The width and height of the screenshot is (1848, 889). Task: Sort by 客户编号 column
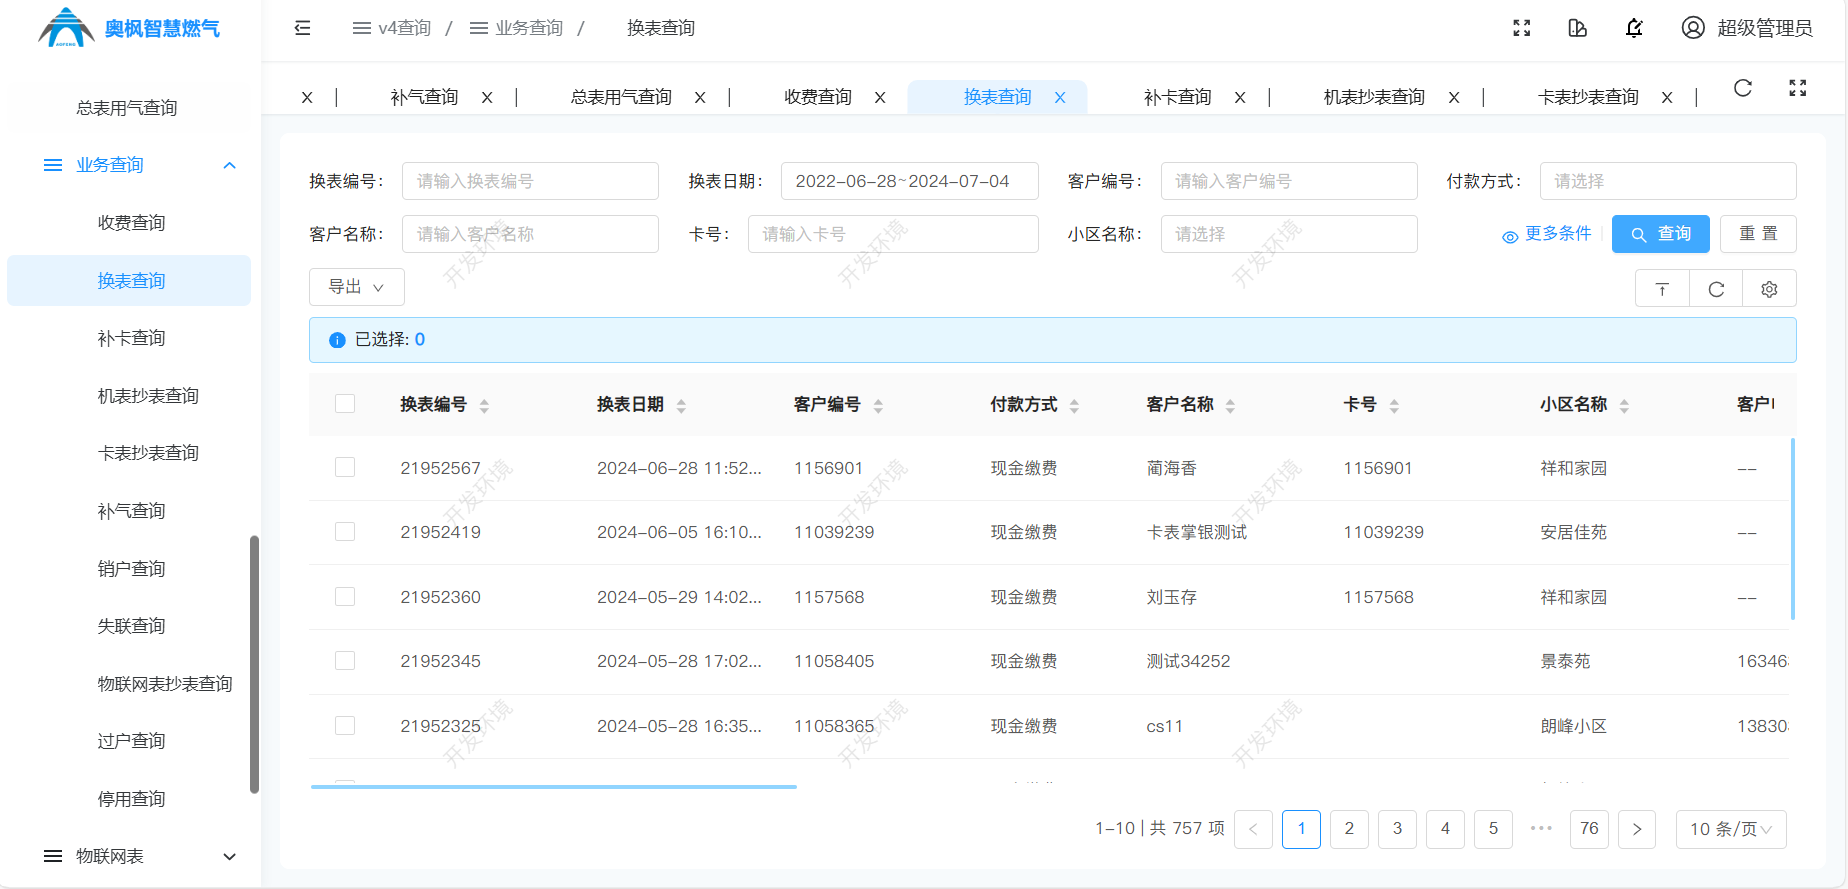(x=878, y=405)
